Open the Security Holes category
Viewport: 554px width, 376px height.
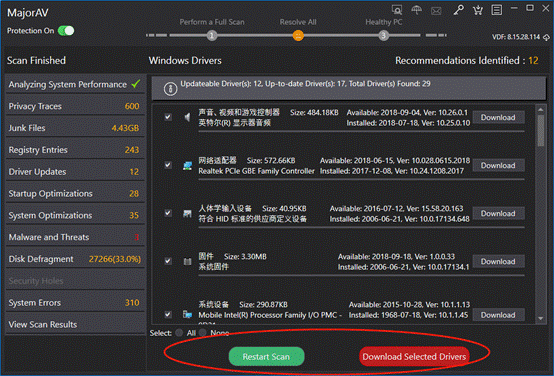point(75,281)
